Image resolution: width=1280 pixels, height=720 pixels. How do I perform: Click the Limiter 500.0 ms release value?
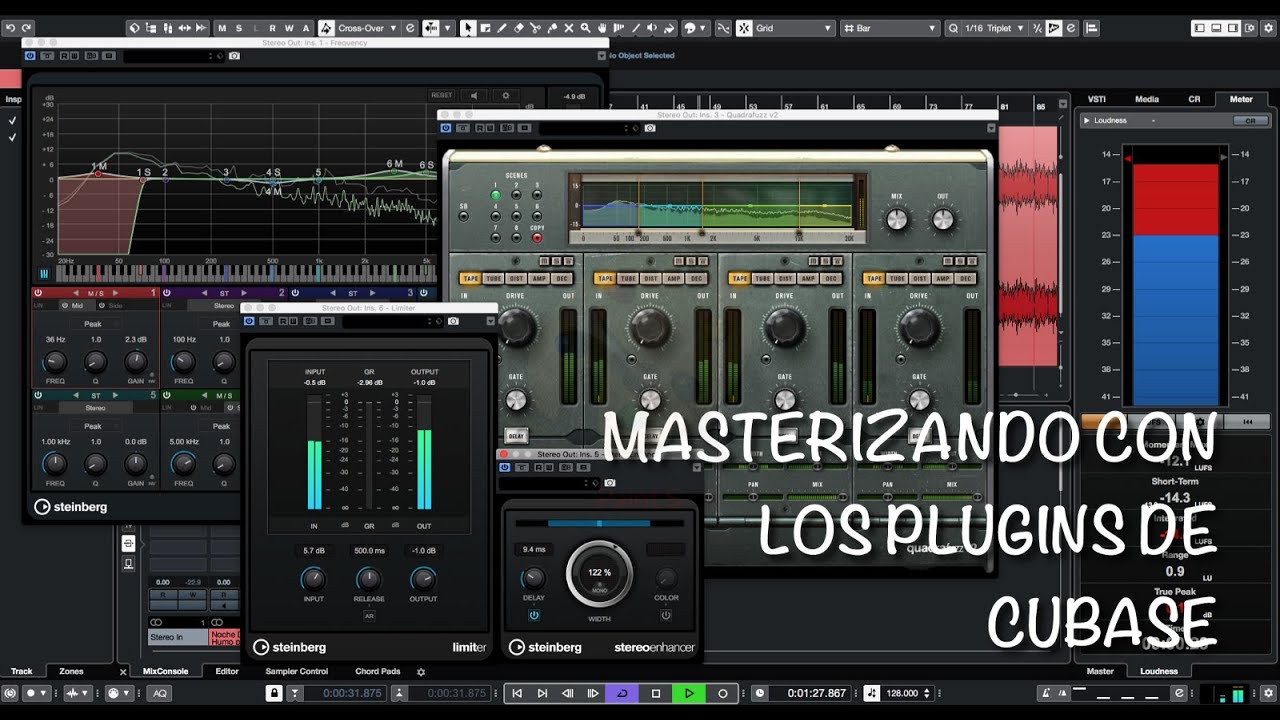point(369,551)
